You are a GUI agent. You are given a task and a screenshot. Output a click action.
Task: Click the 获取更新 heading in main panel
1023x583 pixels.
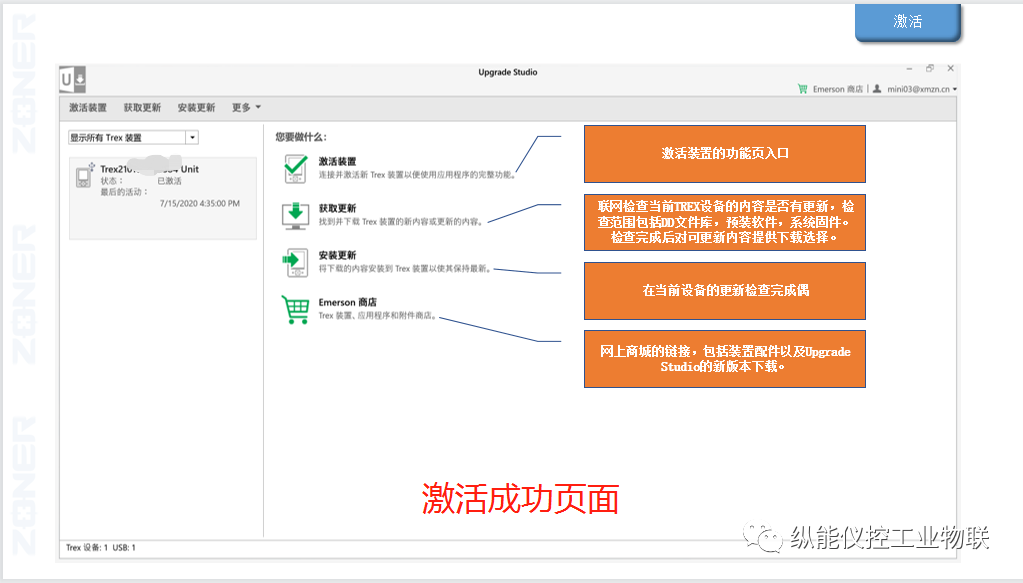(x=337, y=208)
